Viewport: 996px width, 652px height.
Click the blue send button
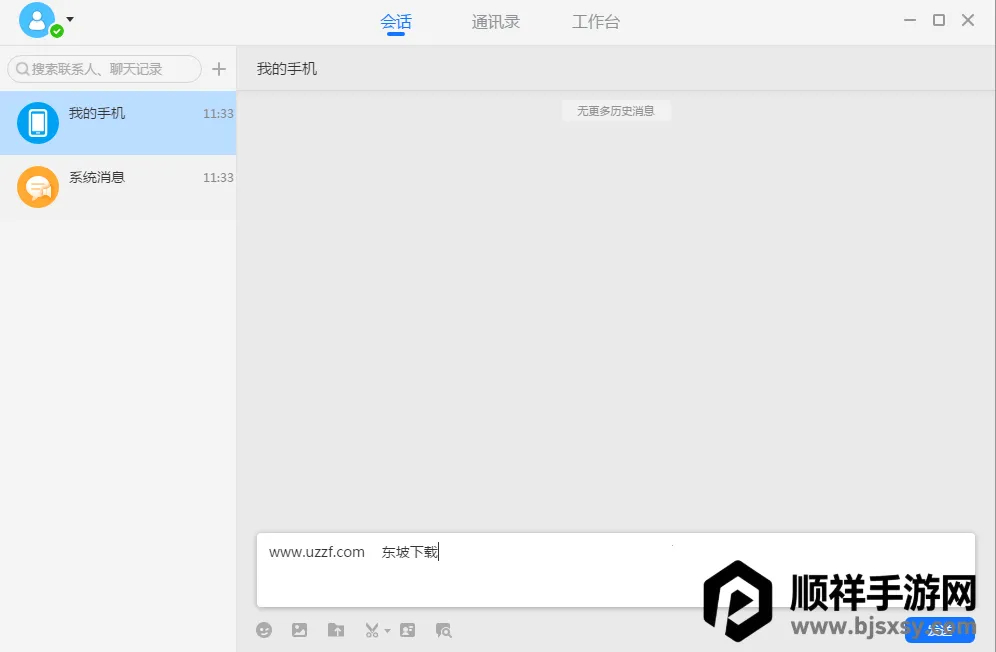(939, 629)
